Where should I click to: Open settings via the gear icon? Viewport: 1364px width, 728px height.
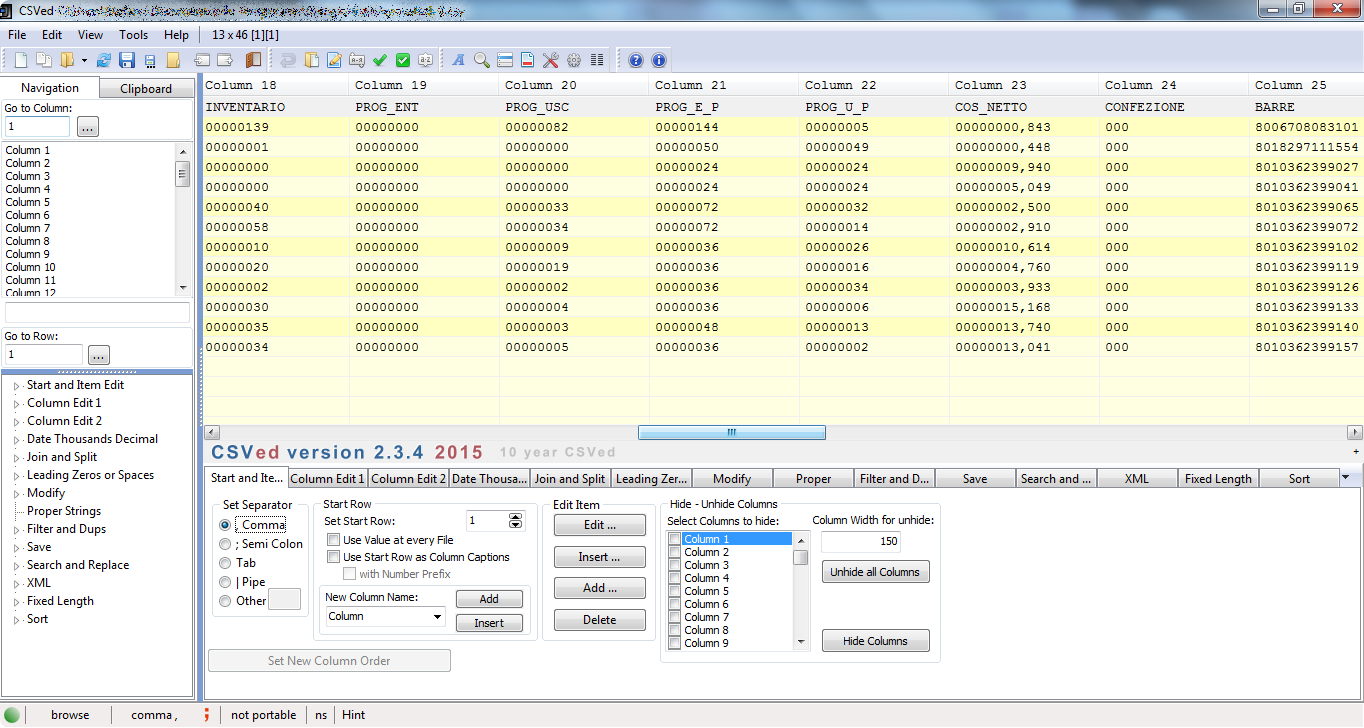574,60
